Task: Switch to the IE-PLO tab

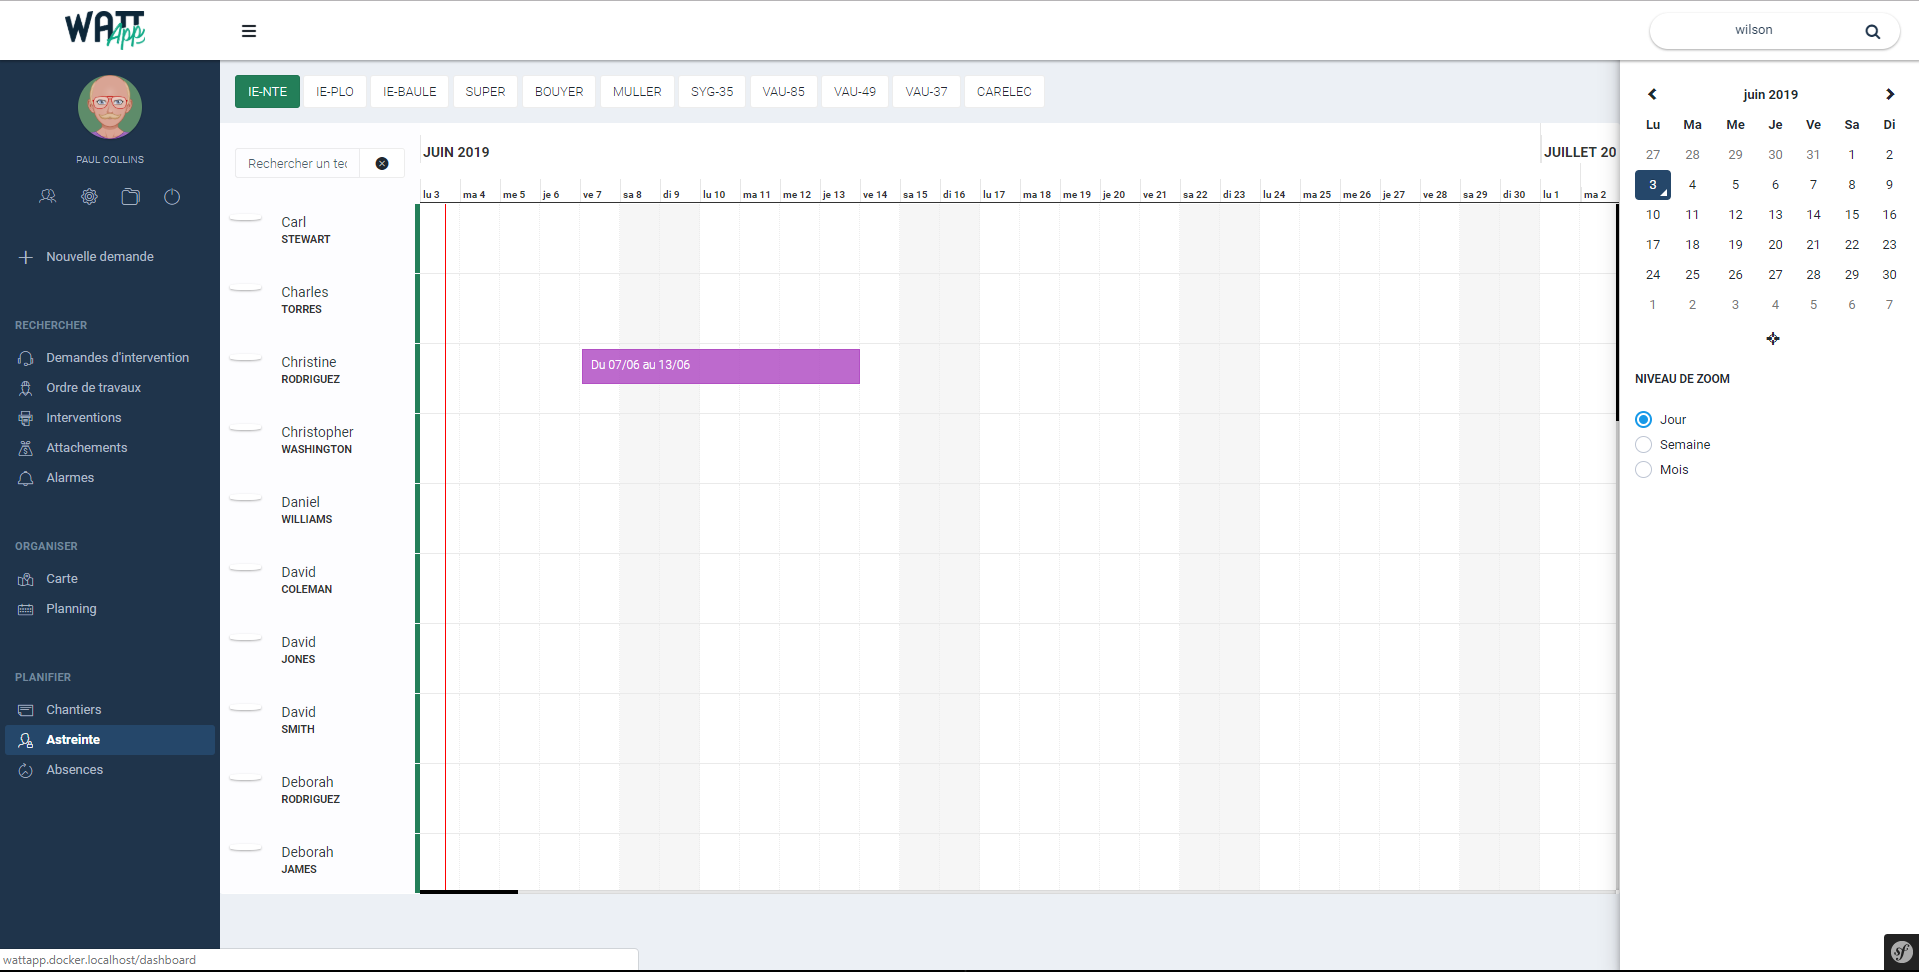Action: click(335, 92)
